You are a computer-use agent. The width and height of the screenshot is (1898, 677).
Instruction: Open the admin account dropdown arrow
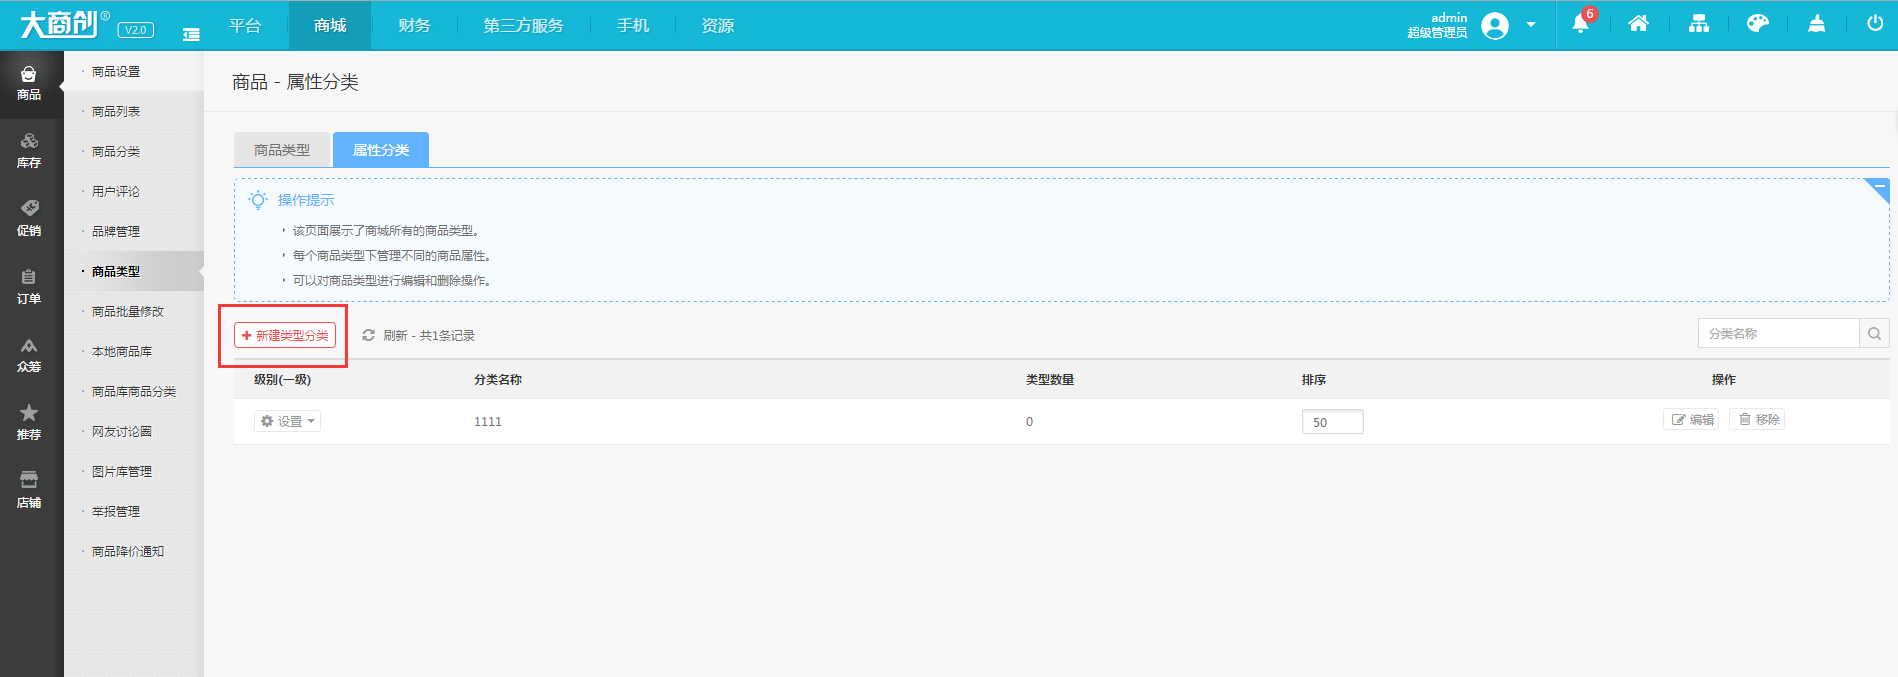(1531, 25)
